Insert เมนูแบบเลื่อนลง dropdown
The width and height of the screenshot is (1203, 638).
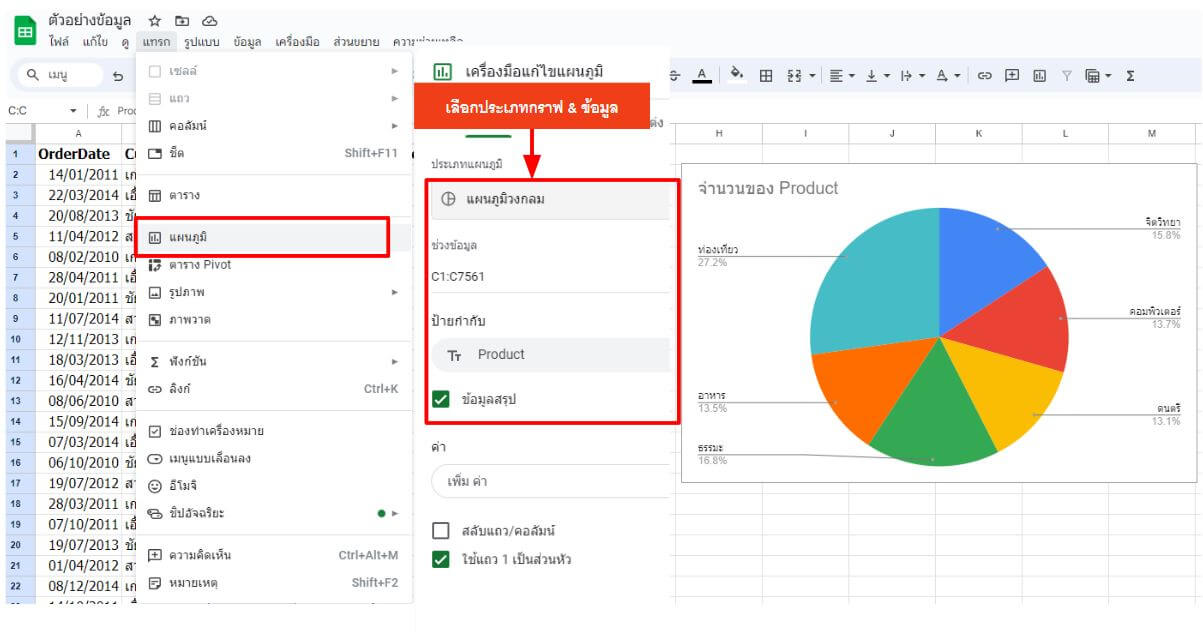(x=273, y=458)
